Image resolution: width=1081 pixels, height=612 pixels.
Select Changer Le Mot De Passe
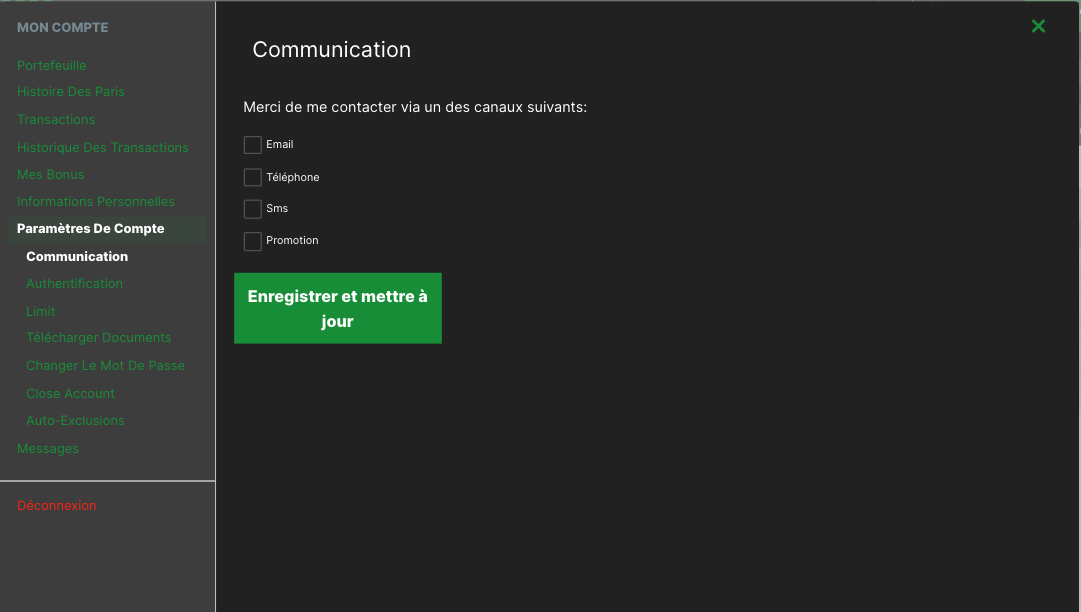click(105, 366)
